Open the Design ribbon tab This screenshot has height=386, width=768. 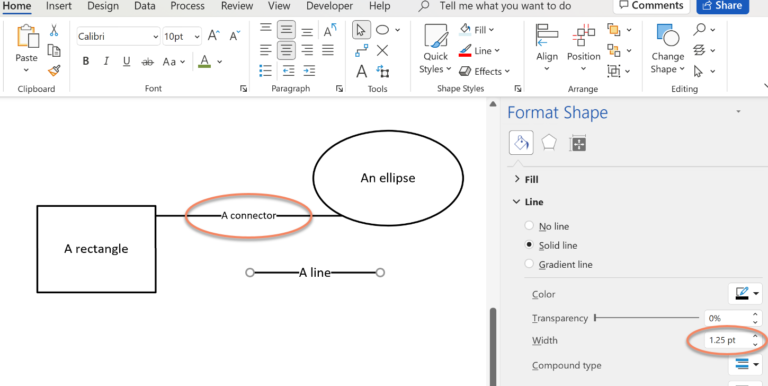(x=103, y=6)
